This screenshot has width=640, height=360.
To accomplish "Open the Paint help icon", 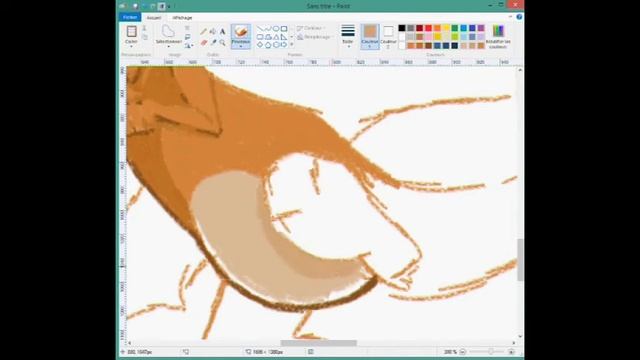I will (519, 17).
